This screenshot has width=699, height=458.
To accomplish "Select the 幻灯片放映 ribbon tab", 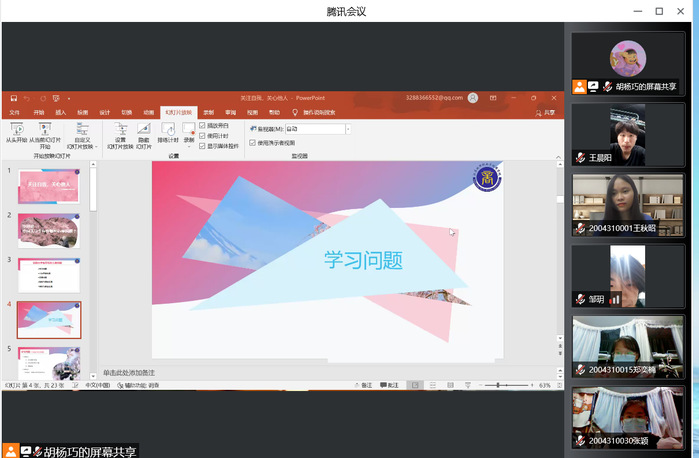I will (178, 112).
